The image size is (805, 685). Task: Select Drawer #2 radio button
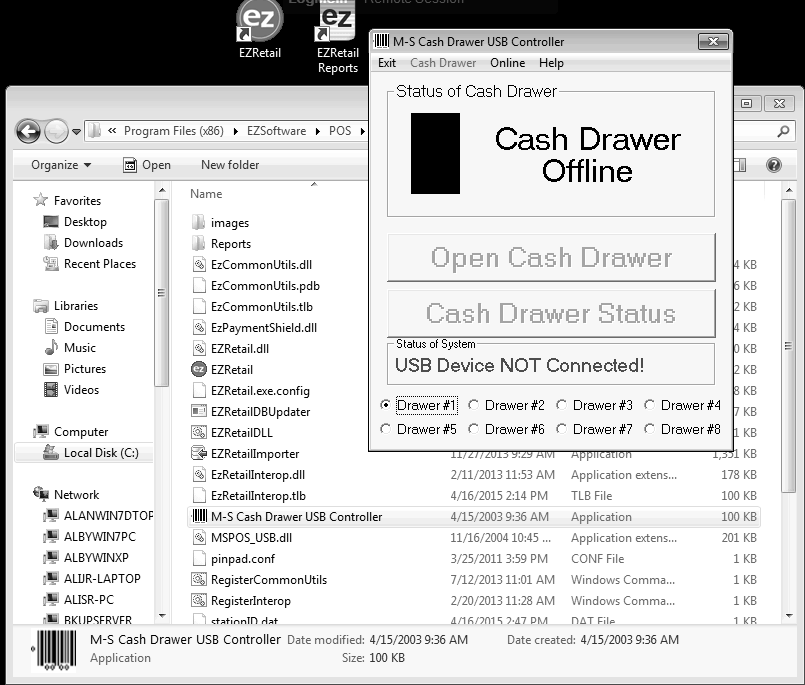coord(473,405)
